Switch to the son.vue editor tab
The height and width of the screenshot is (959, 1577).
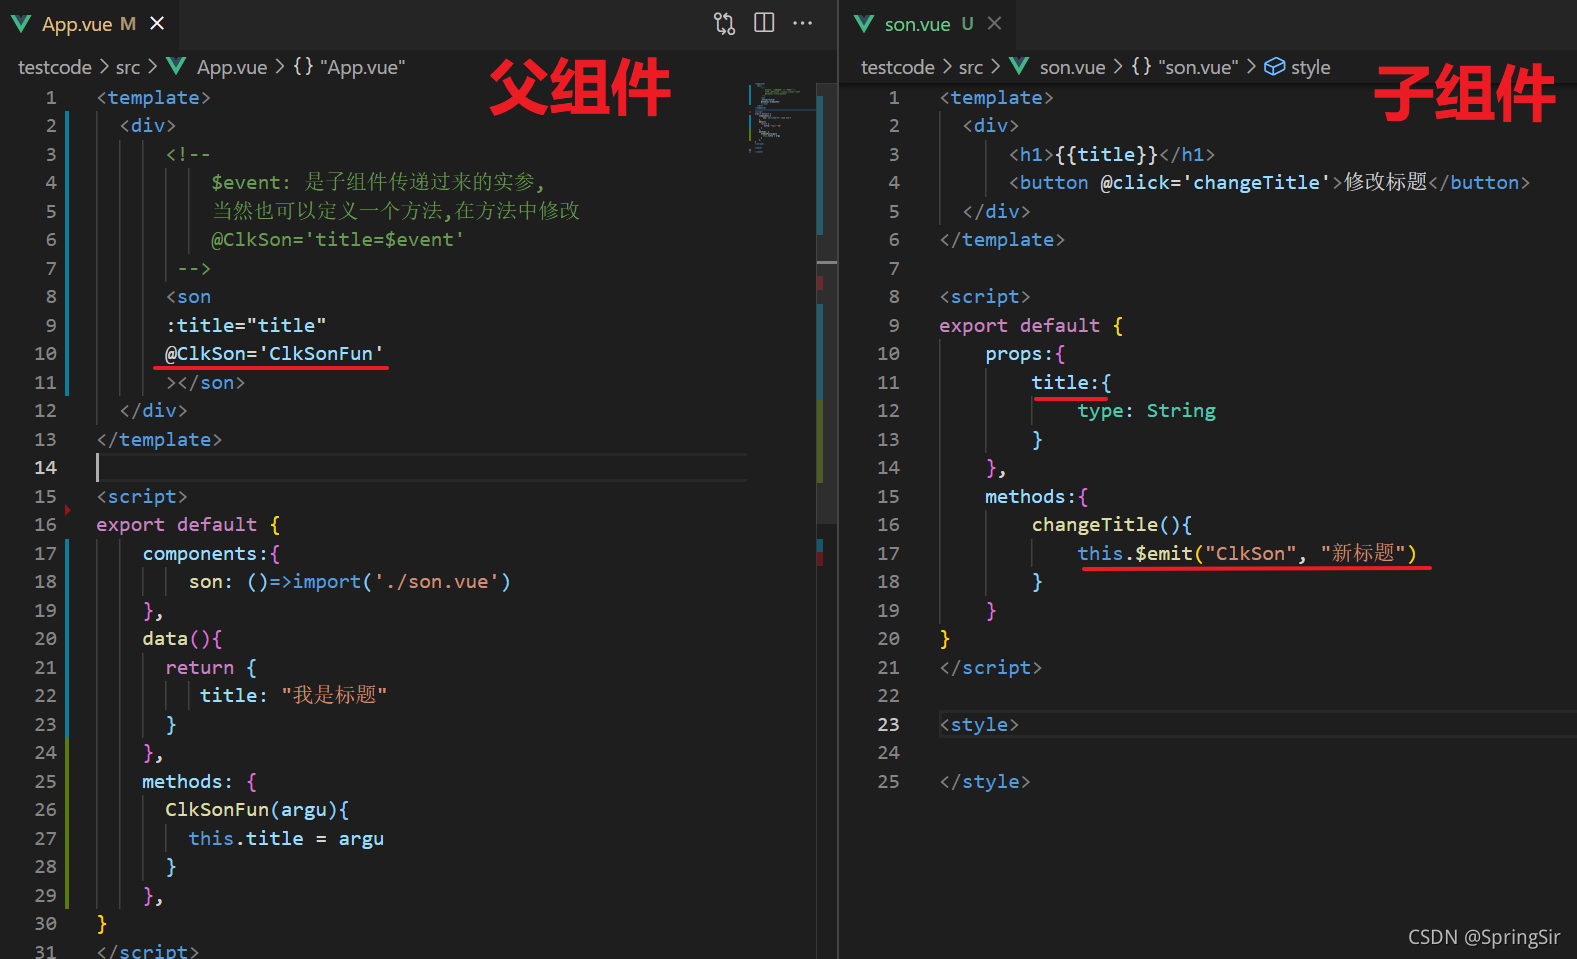coord(929,24)
